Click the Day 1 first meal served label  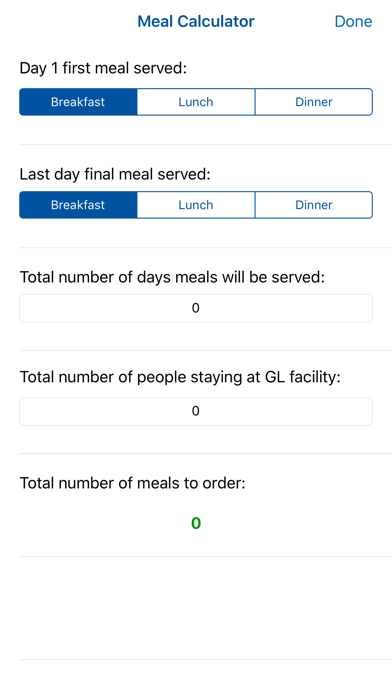click(103, 68)
